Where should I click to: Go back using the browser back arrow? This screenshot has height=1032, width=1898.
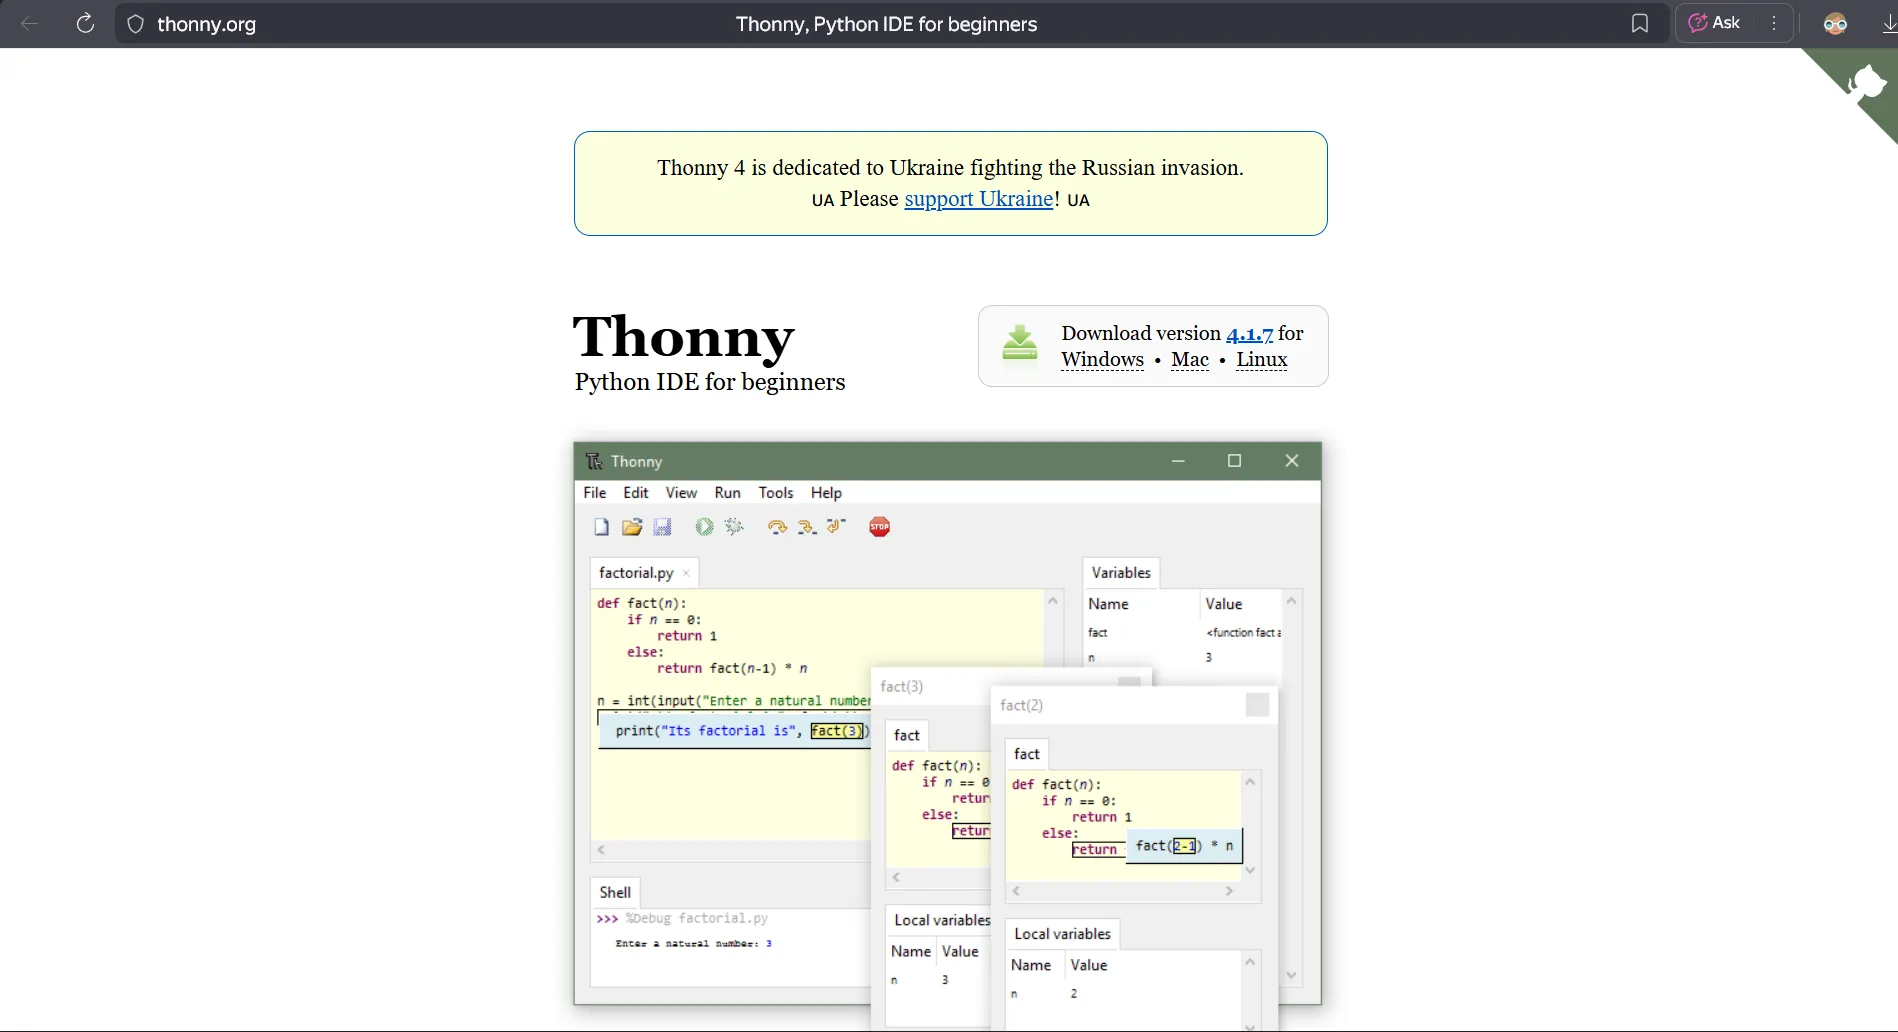30,24
